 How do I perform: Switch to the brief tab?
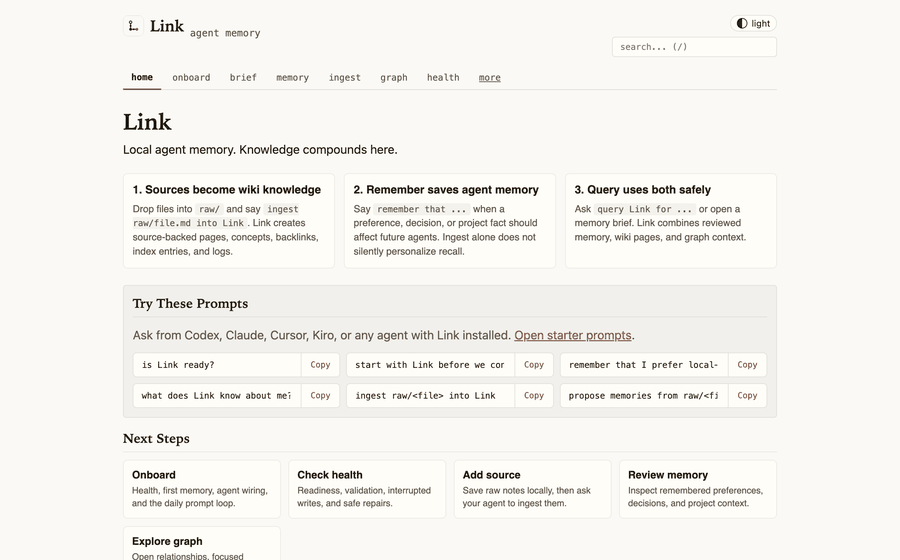click(243, 77)
